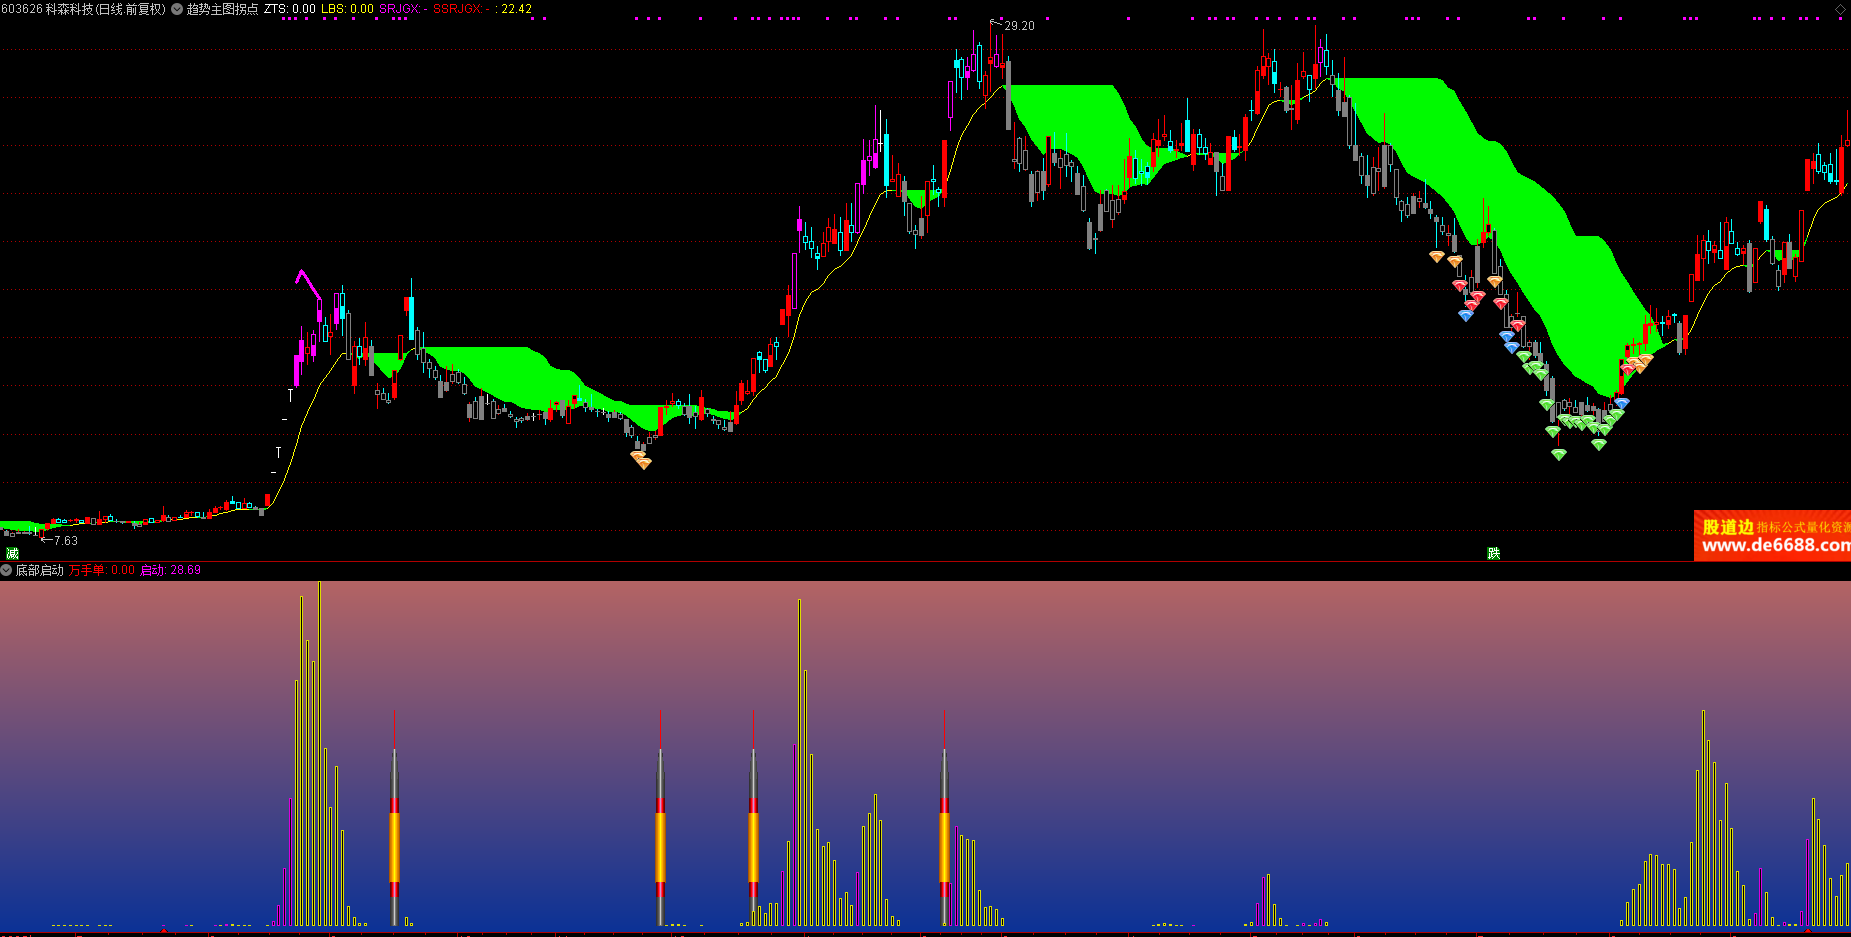Open the www.de6688.com watermark link
This screenshot has height=937, width=1851.
(x=1775, y=545)
